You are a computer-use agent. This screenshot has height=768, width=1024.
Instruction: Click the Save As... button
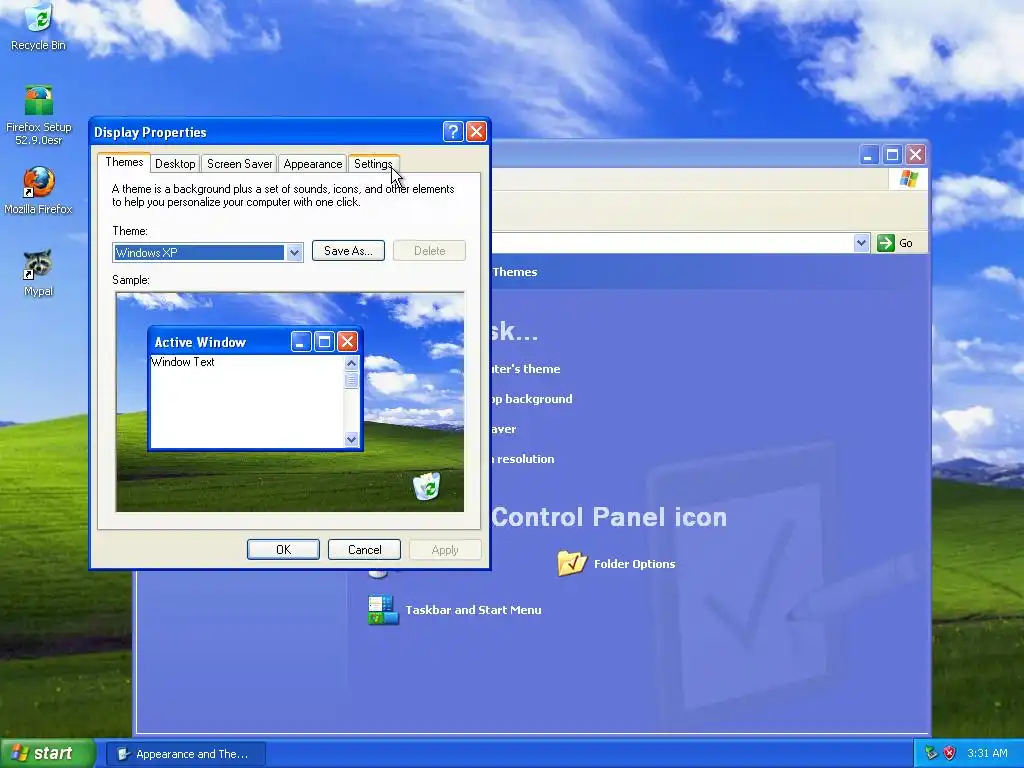pyautogui.click(x=348, y=251)
